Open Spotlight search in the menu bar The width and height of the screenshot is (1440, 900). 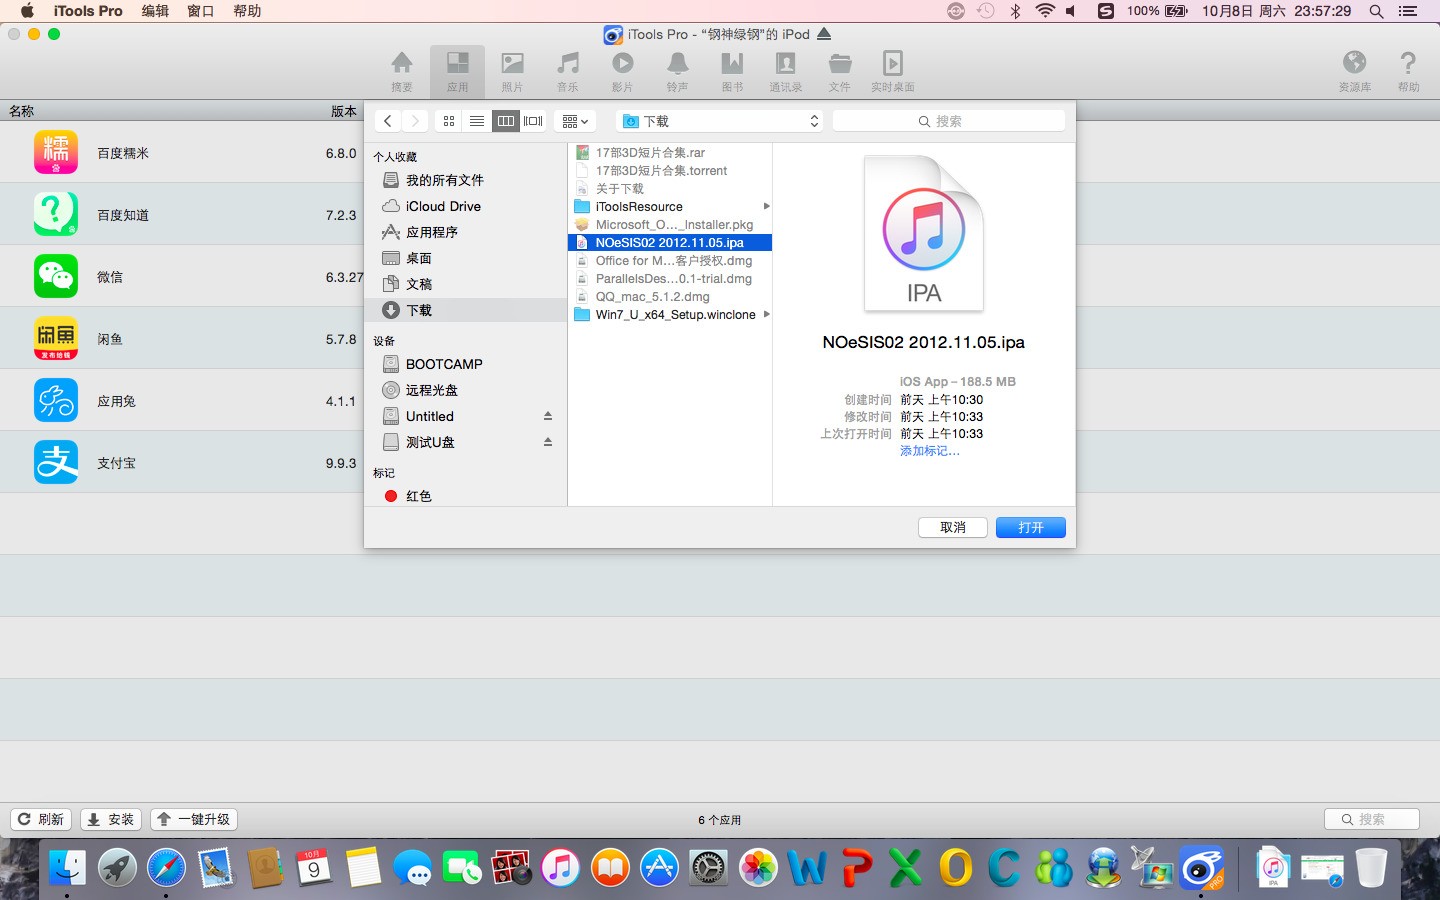(x=1376, y=11)
